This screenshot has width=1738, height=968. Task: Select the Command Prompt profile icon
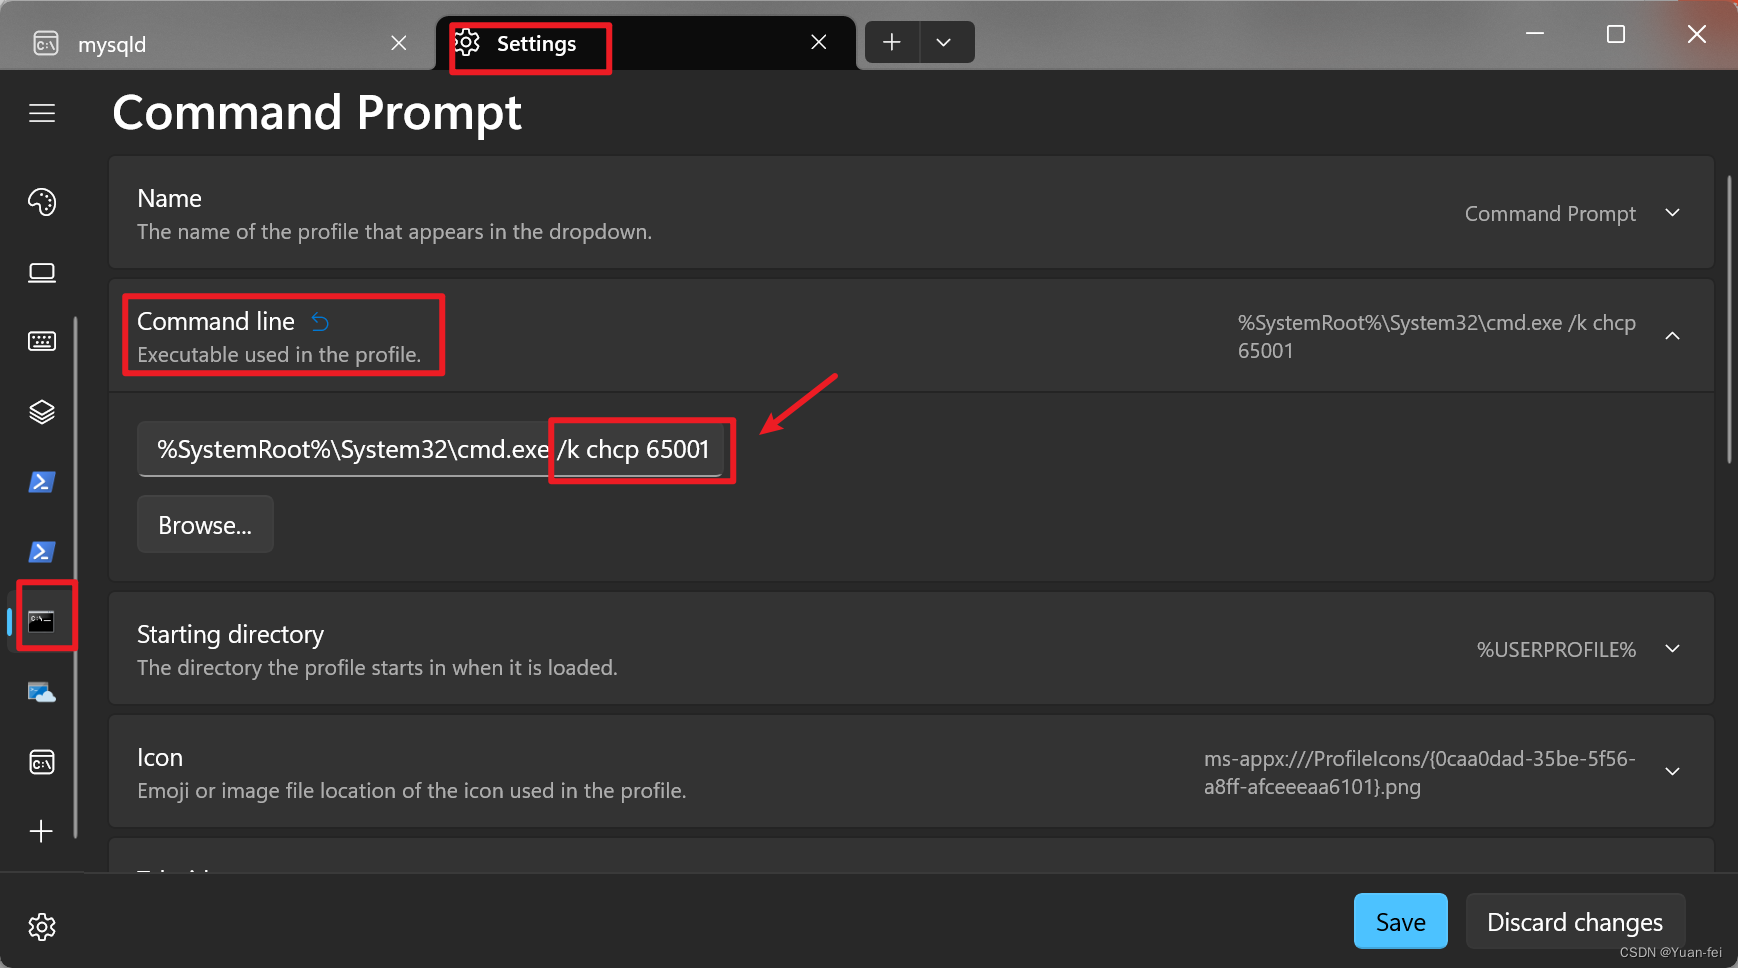click(x=42, y=622)
